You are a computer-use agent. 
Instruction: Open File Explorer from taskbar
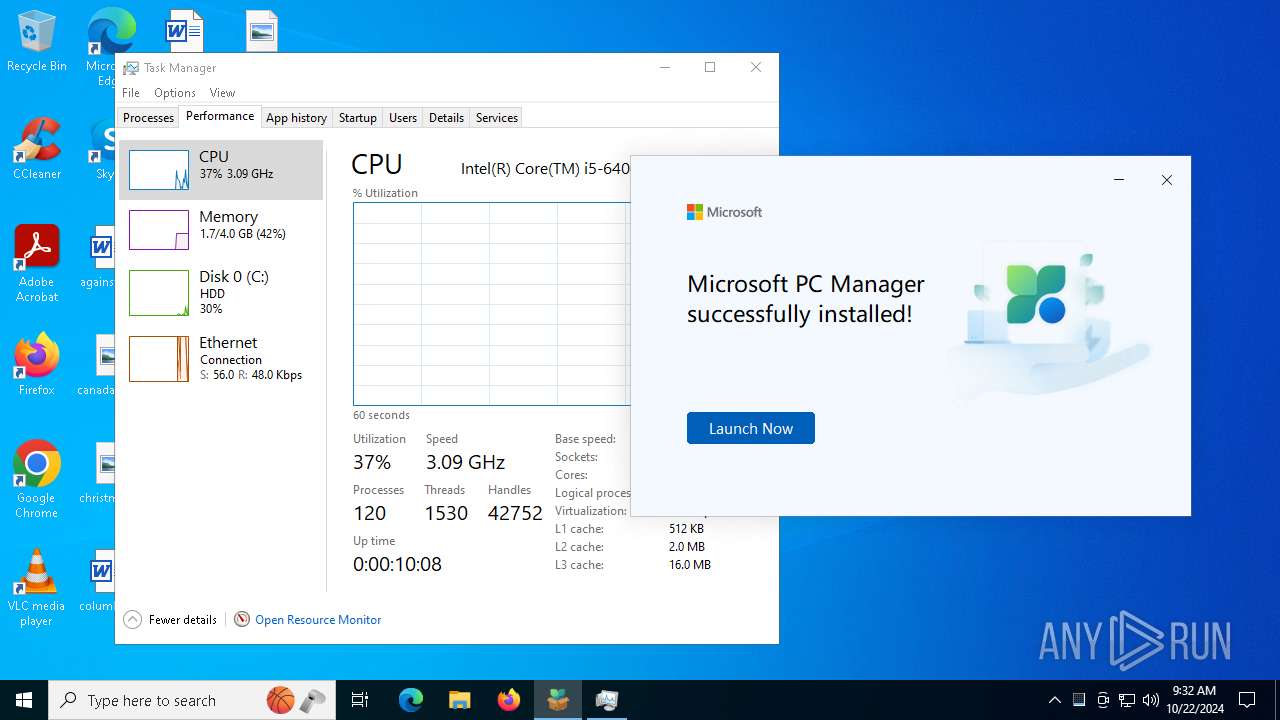coord(459,700)
